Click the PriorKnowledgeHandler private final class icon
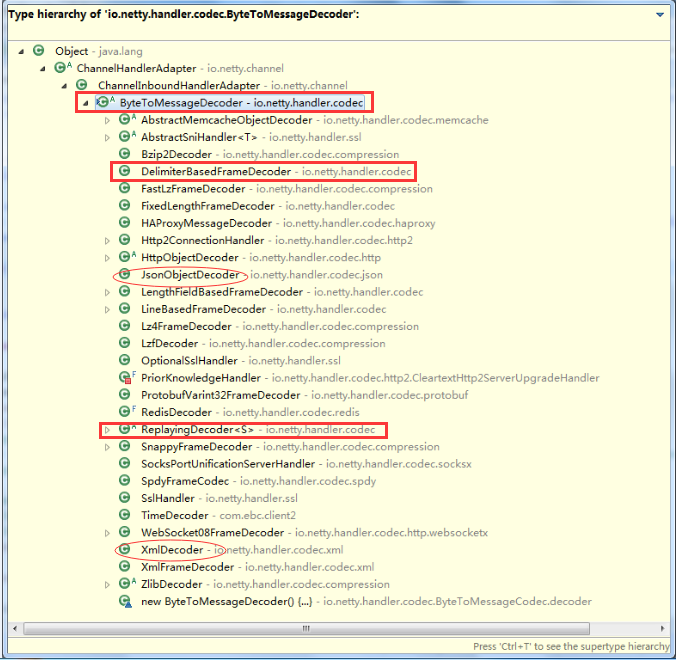 coord(127,377)
